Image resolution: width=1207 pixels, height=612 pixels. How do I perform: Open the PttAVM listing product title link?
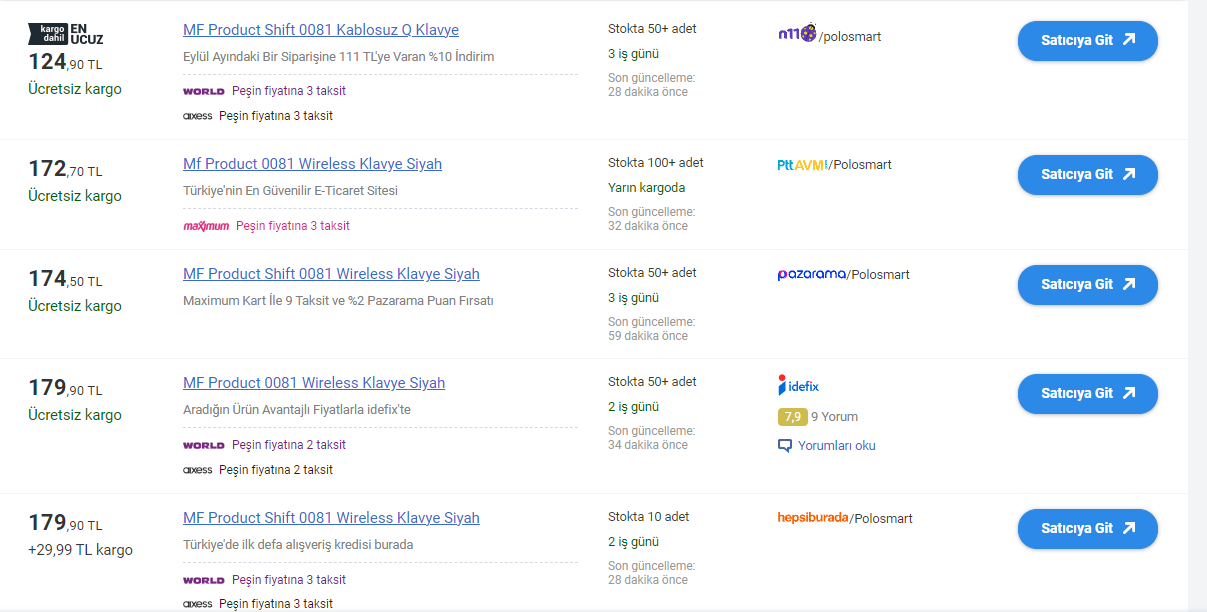tap(312, 164)
